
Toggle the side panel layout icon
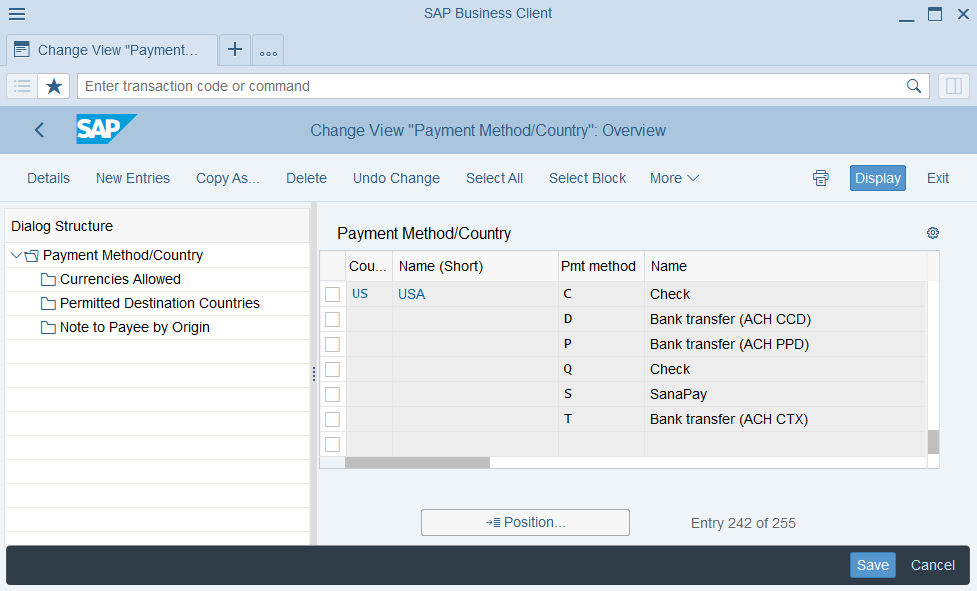[x=954, y=86]
